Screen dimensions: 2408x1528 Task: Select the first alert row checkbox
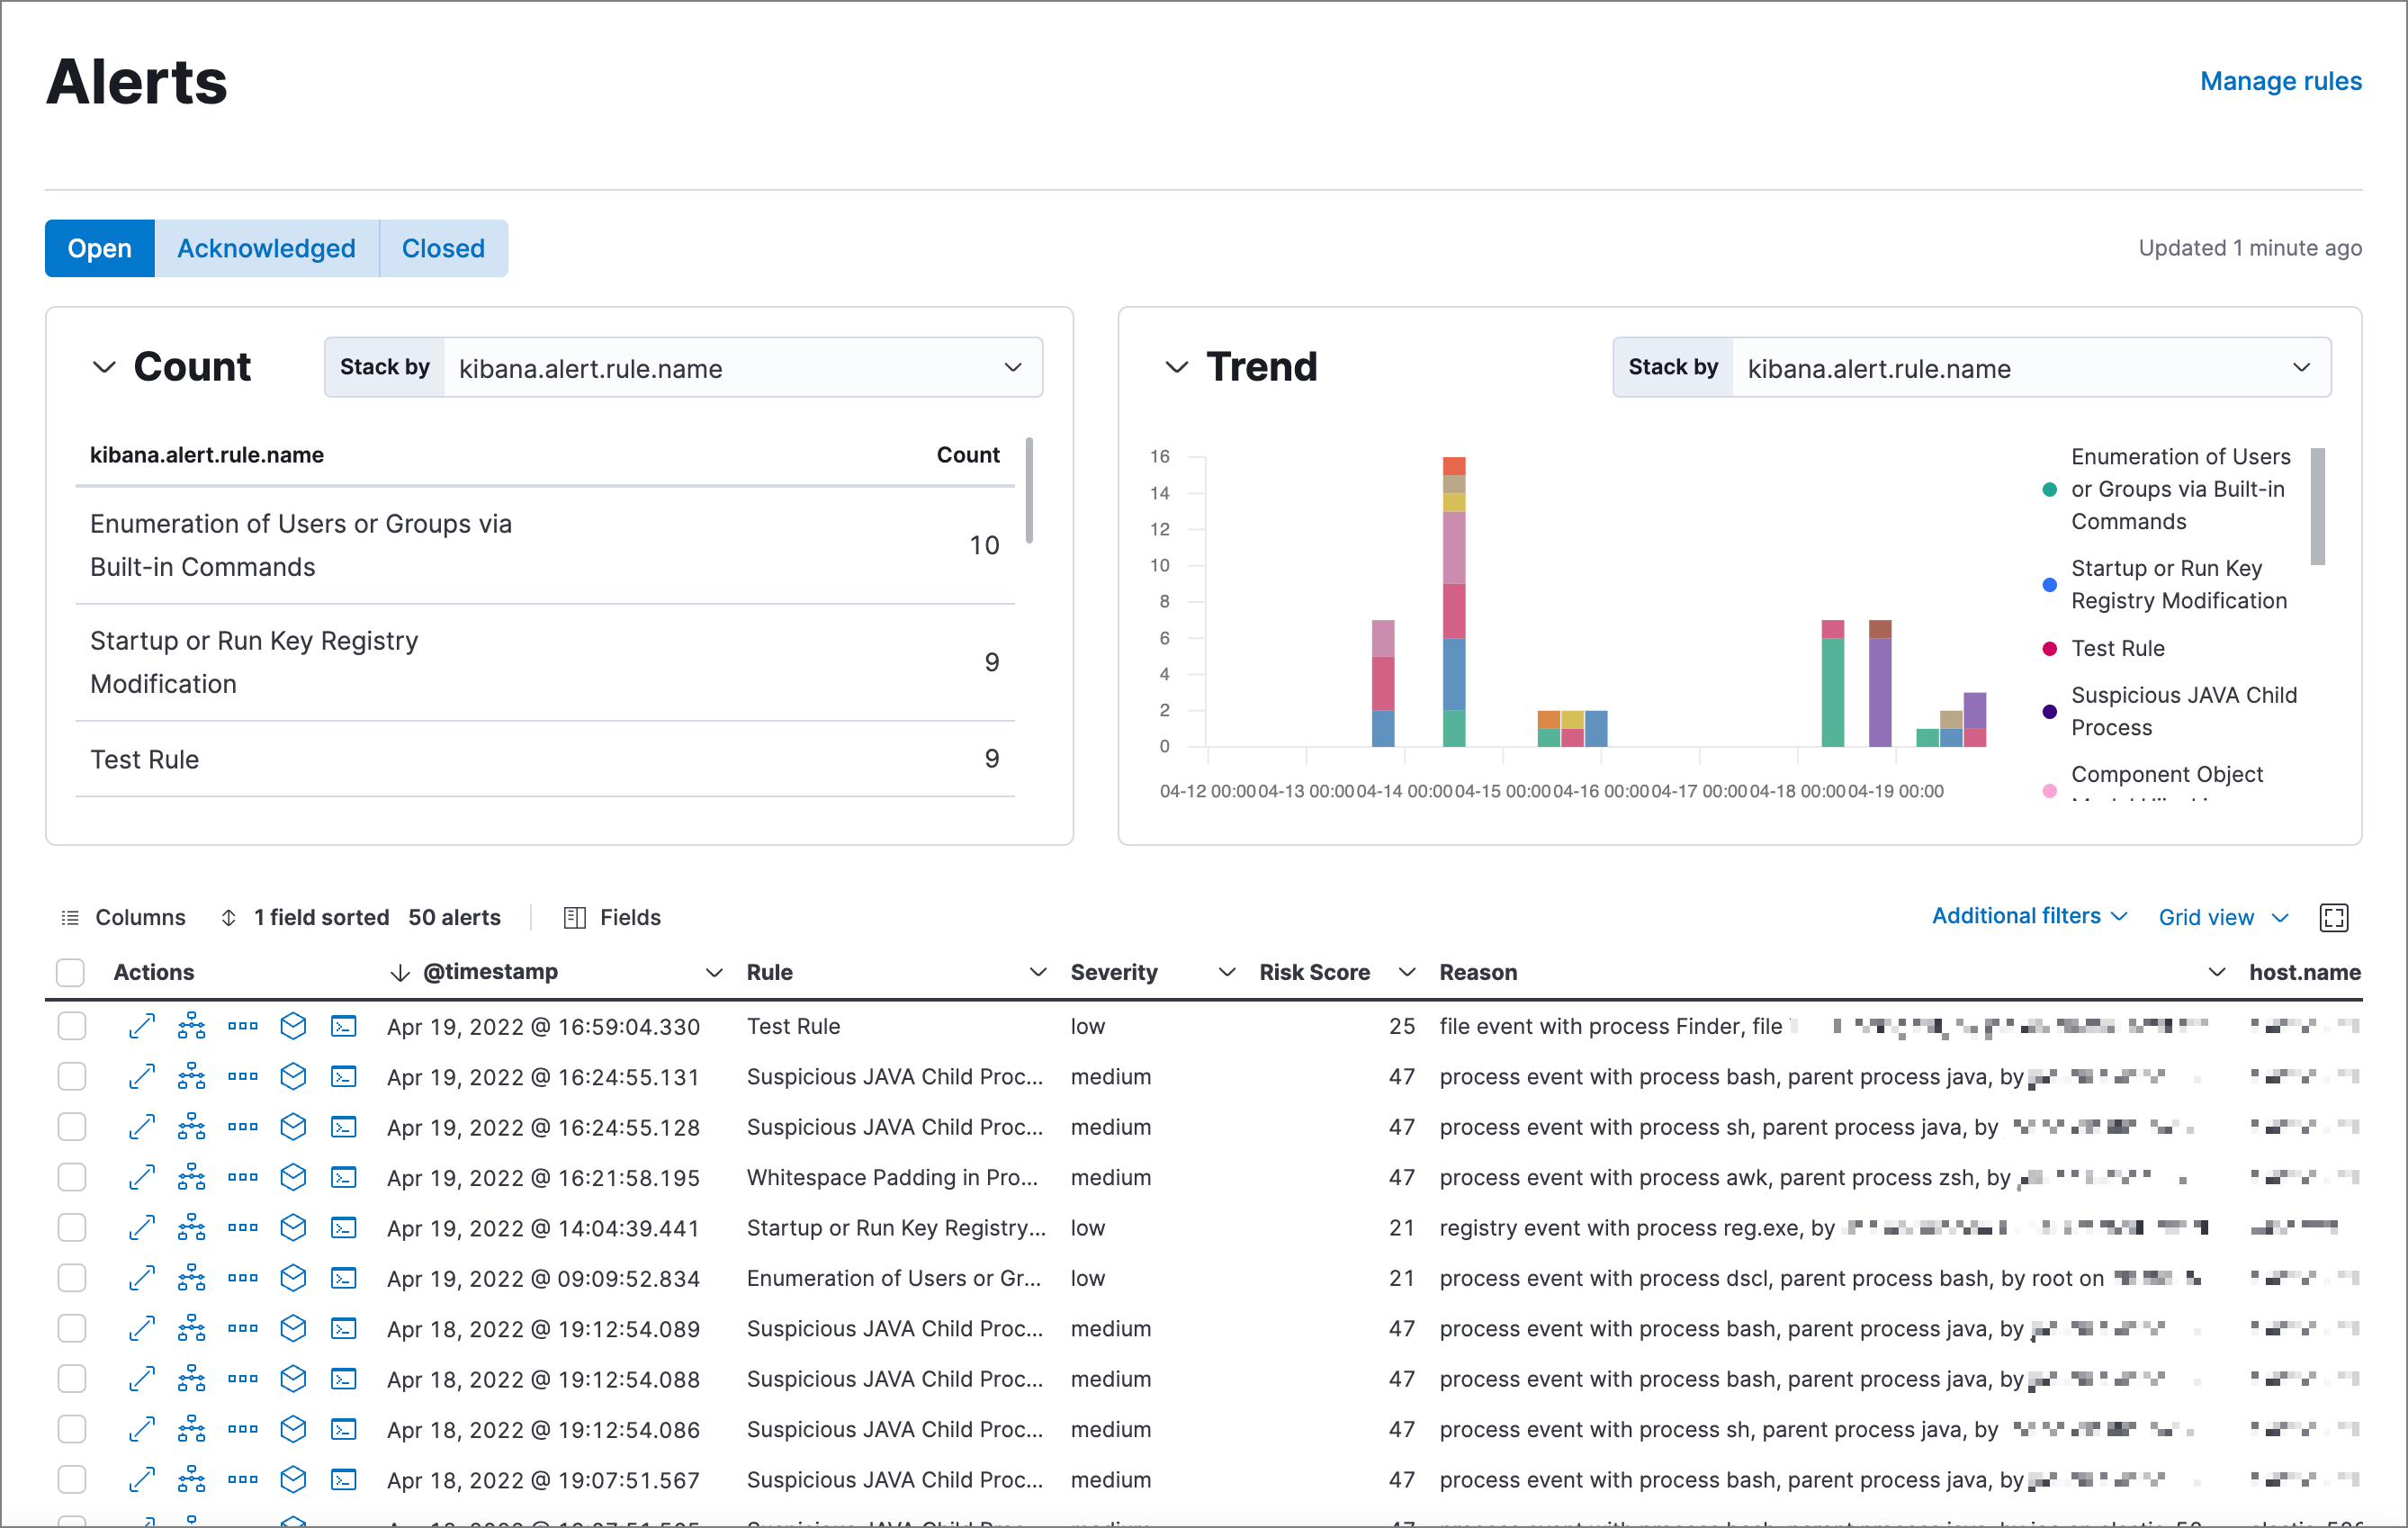coord(68,1024)
